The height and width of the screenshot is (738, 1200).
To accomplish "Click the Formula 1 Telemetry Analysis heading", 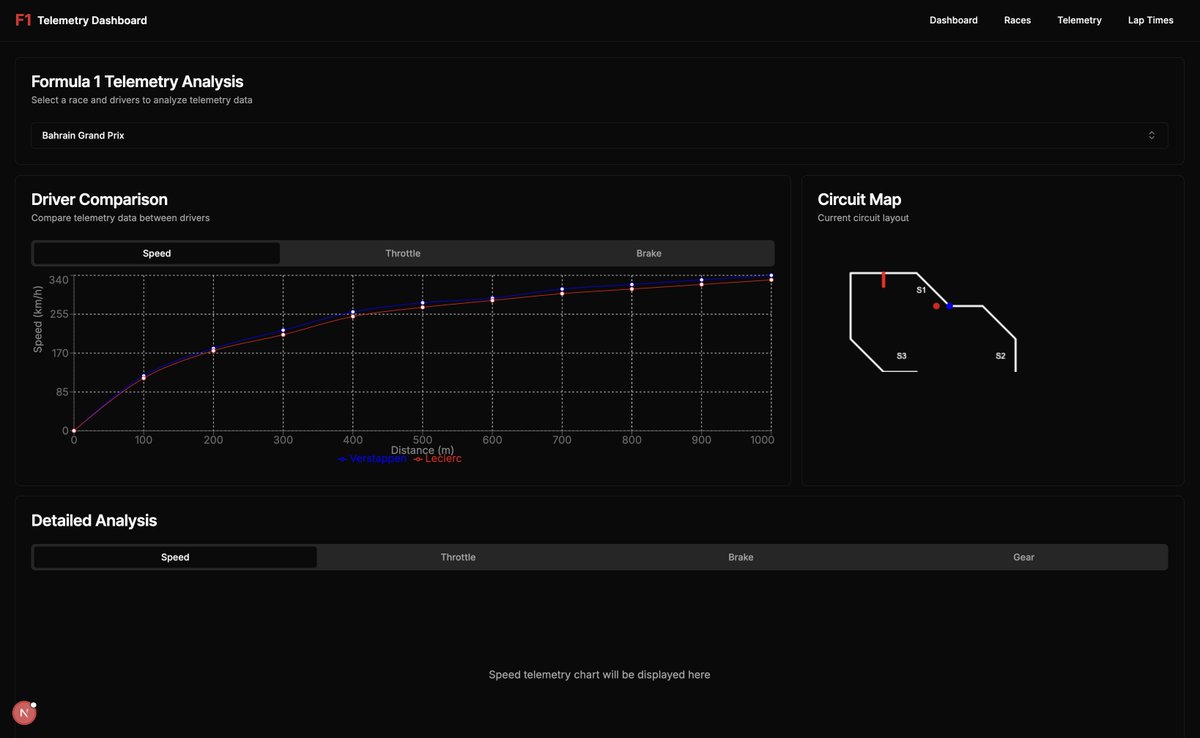I will pos(137,82).
